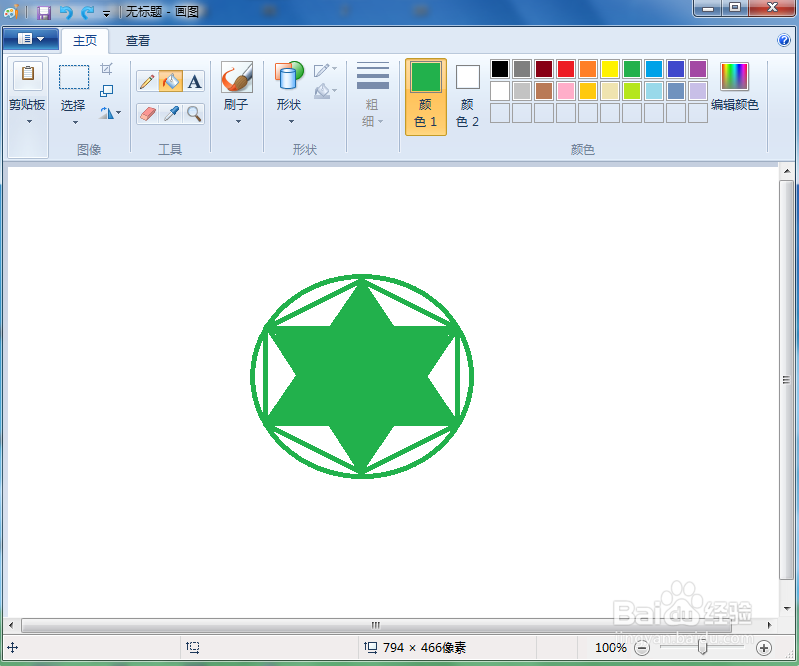Pick the indigo blue color swatch
Screen dimensions: 799x666
[676, 69]
